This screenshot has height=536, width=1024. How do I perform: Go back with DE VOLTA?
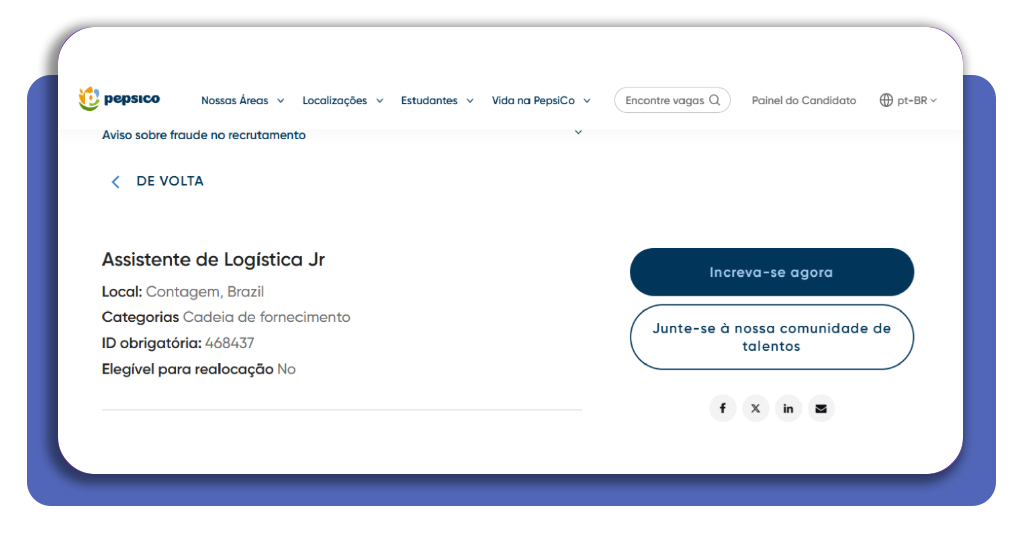pyautogui.click(x=170, y=181)
